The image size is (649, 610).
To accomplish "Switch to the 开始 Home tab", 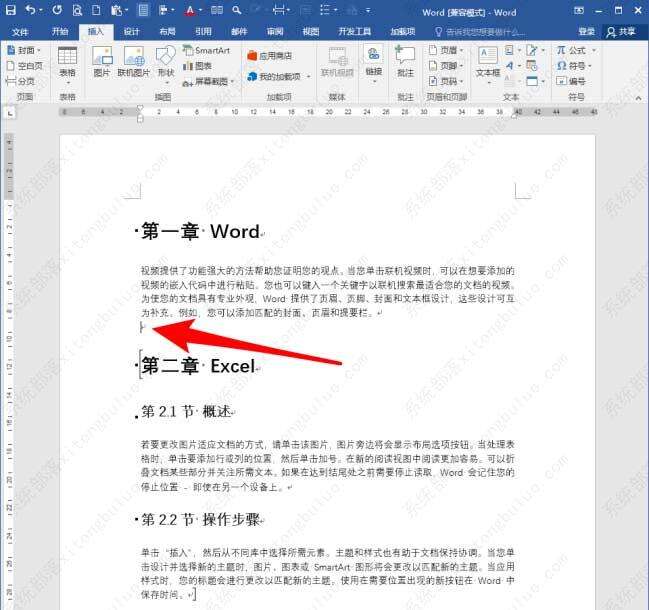I will click(x=60, y=31).
